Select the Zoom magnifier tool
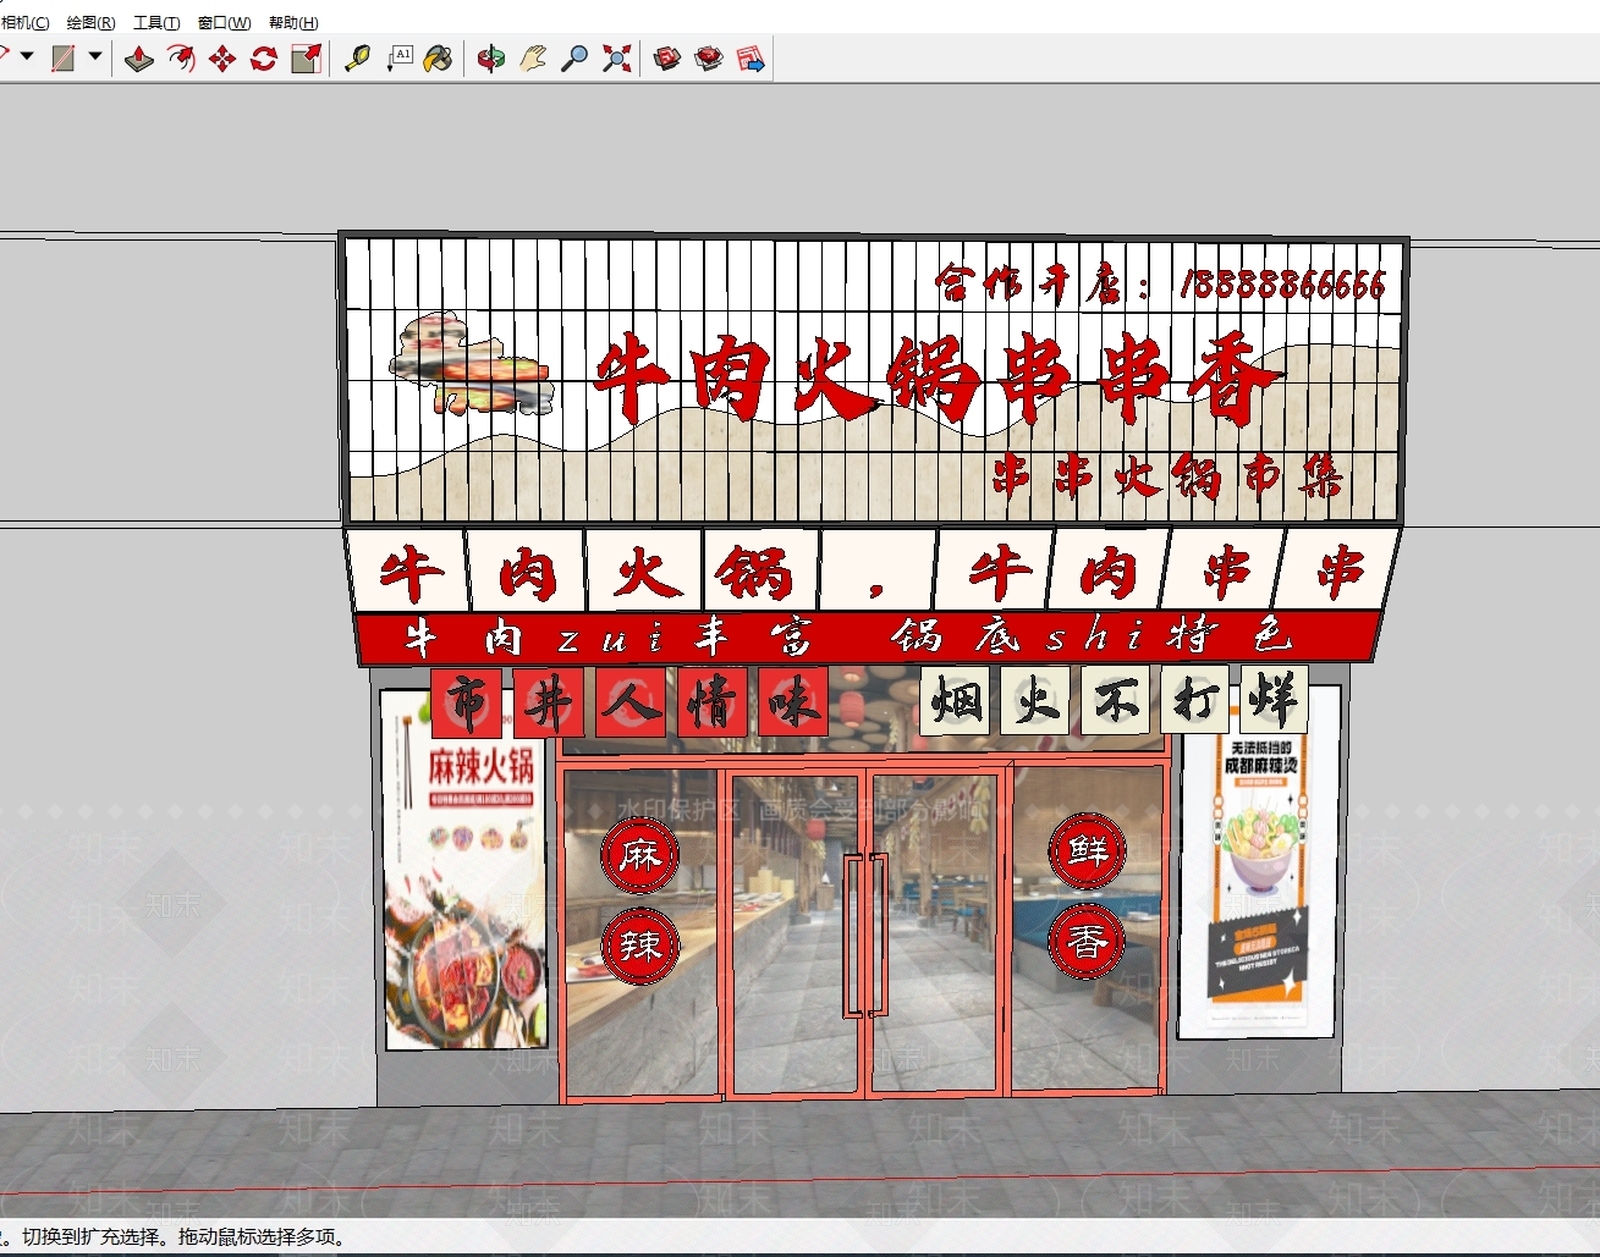 point(574,59)
